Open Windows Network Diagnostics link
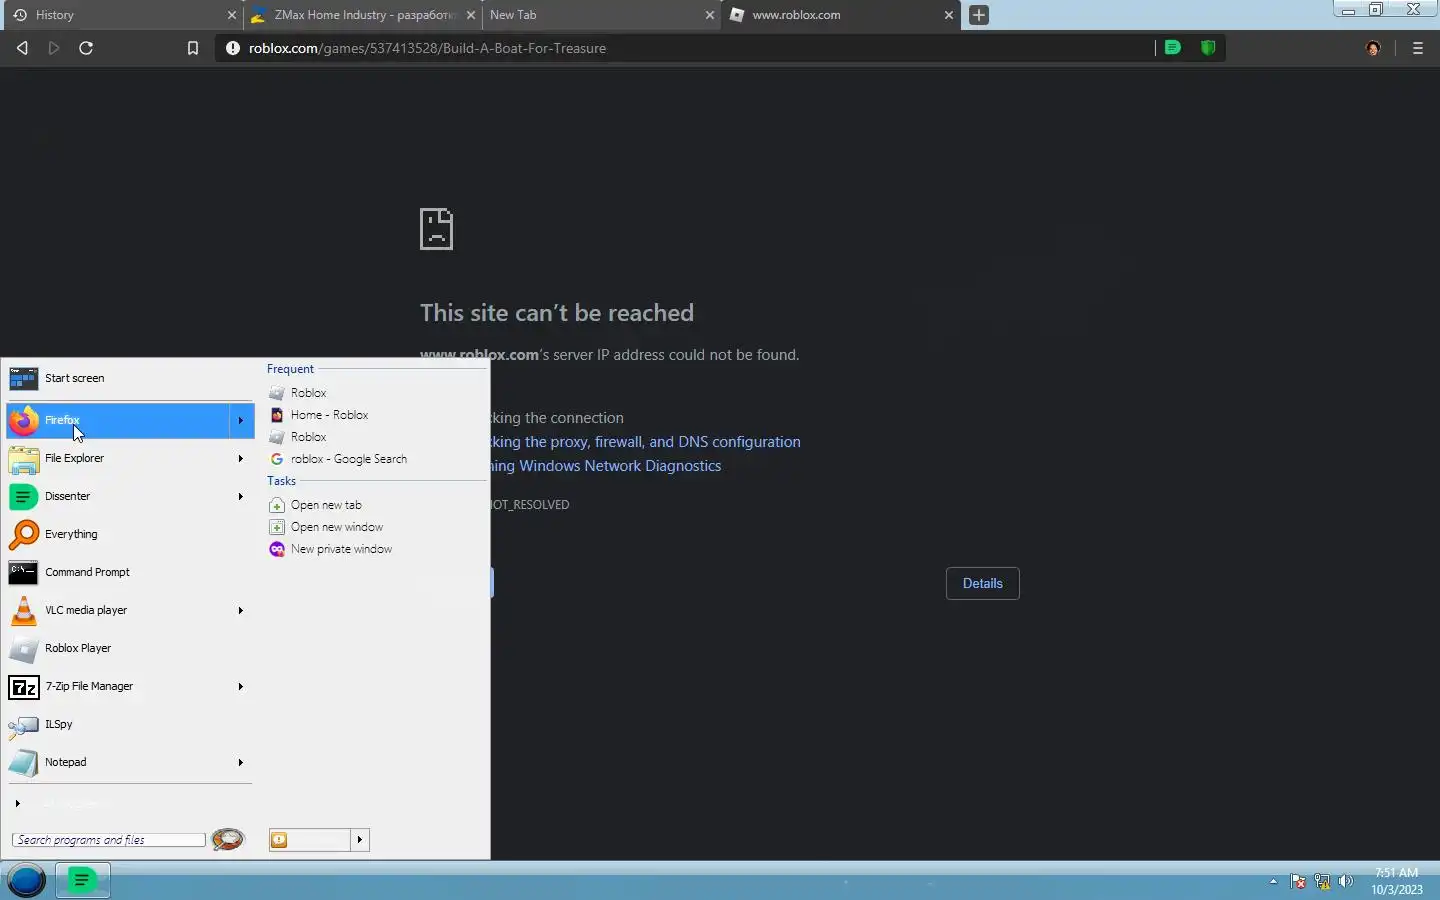The image size is (1440, 900). pyautogui.click(x=605, y=466)
